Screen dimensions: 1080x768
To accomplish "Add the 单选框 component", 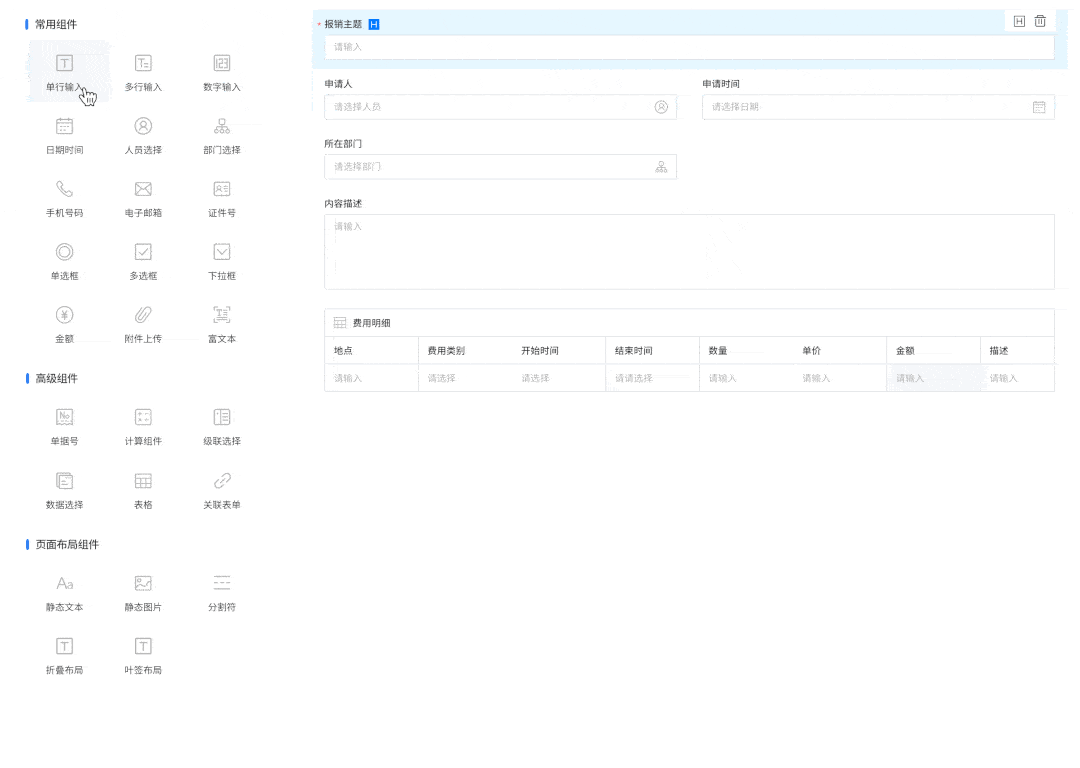I will tap(65, 261).
